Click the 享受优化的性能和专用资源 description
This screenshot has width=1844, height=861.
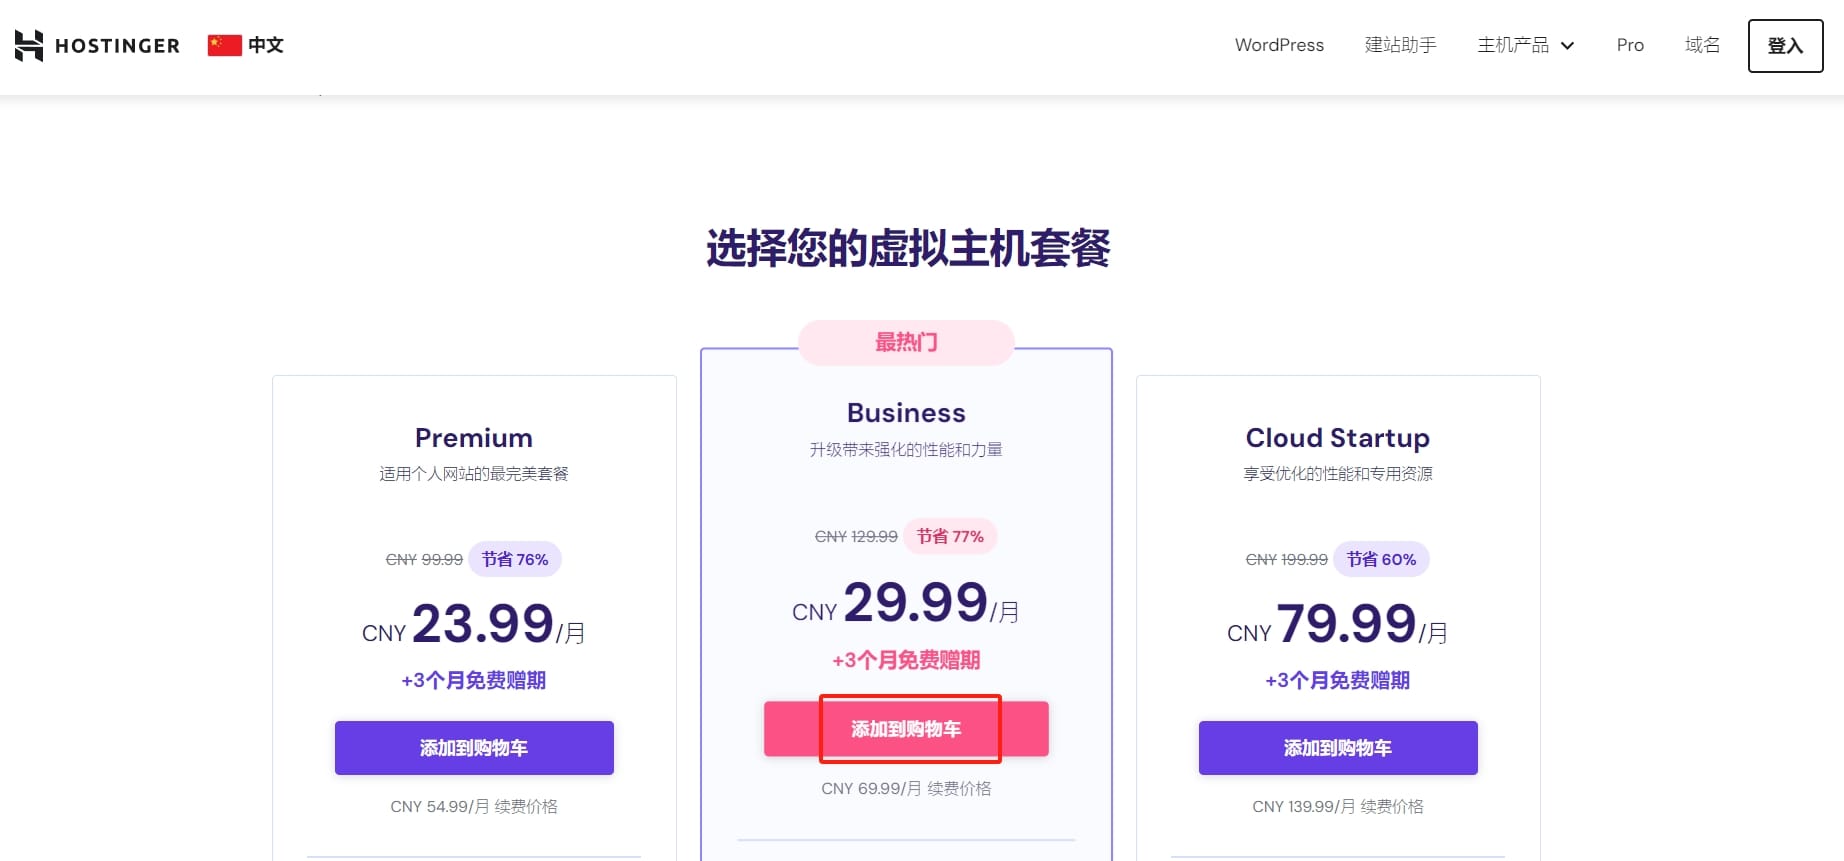[x=1338, y=474]
